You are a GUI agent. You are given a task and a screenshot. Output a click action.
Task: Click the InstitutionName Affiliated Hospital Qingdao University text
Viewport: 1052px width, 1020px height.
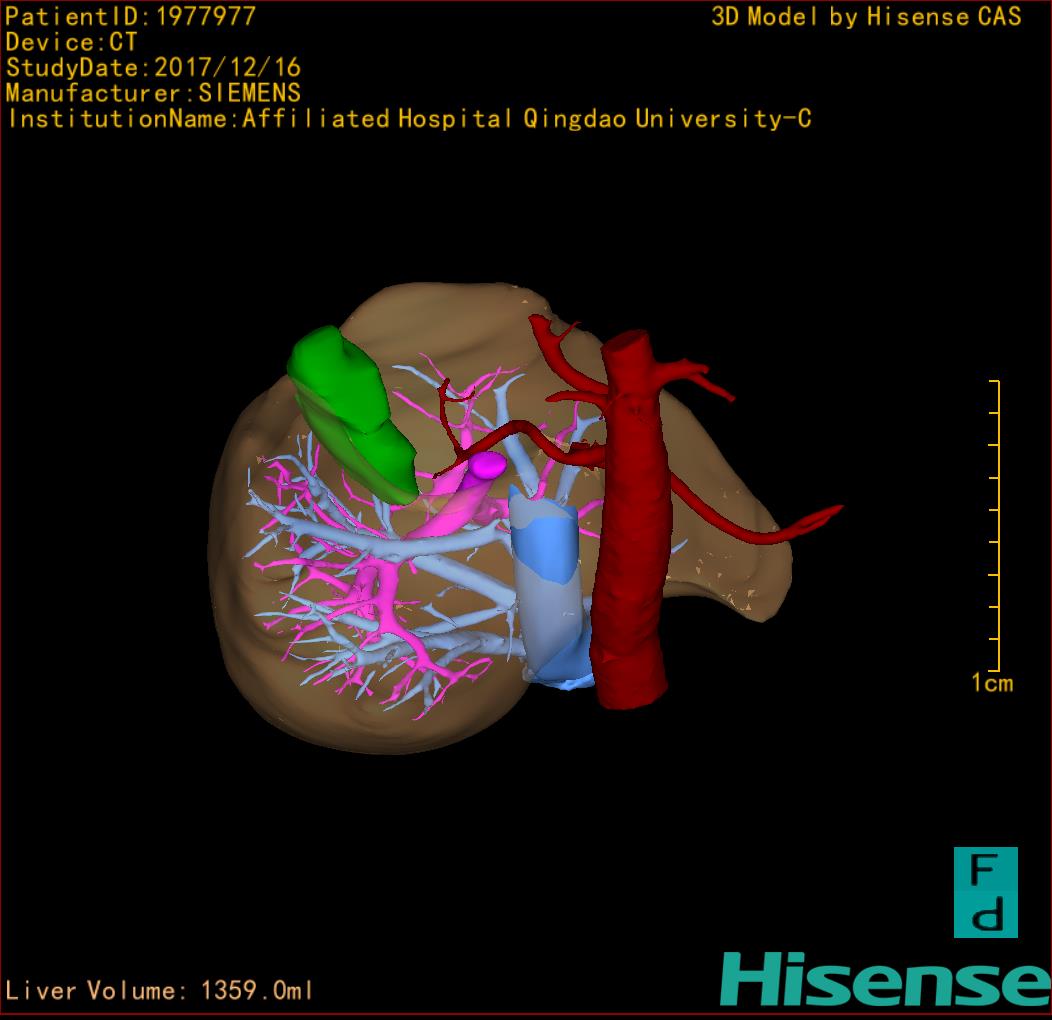(409, 119)
